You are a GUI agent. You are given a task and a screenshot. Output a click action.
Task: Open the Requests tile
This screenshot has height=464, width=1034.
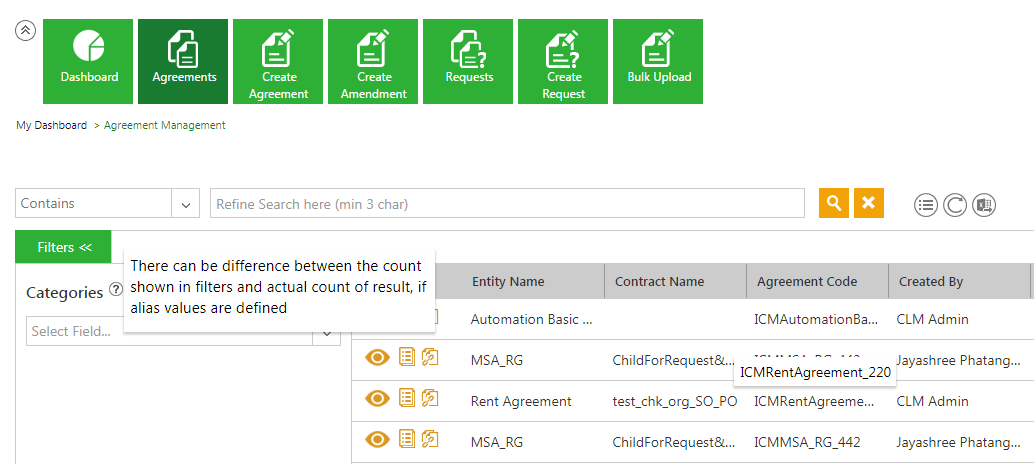coord(469,60)
